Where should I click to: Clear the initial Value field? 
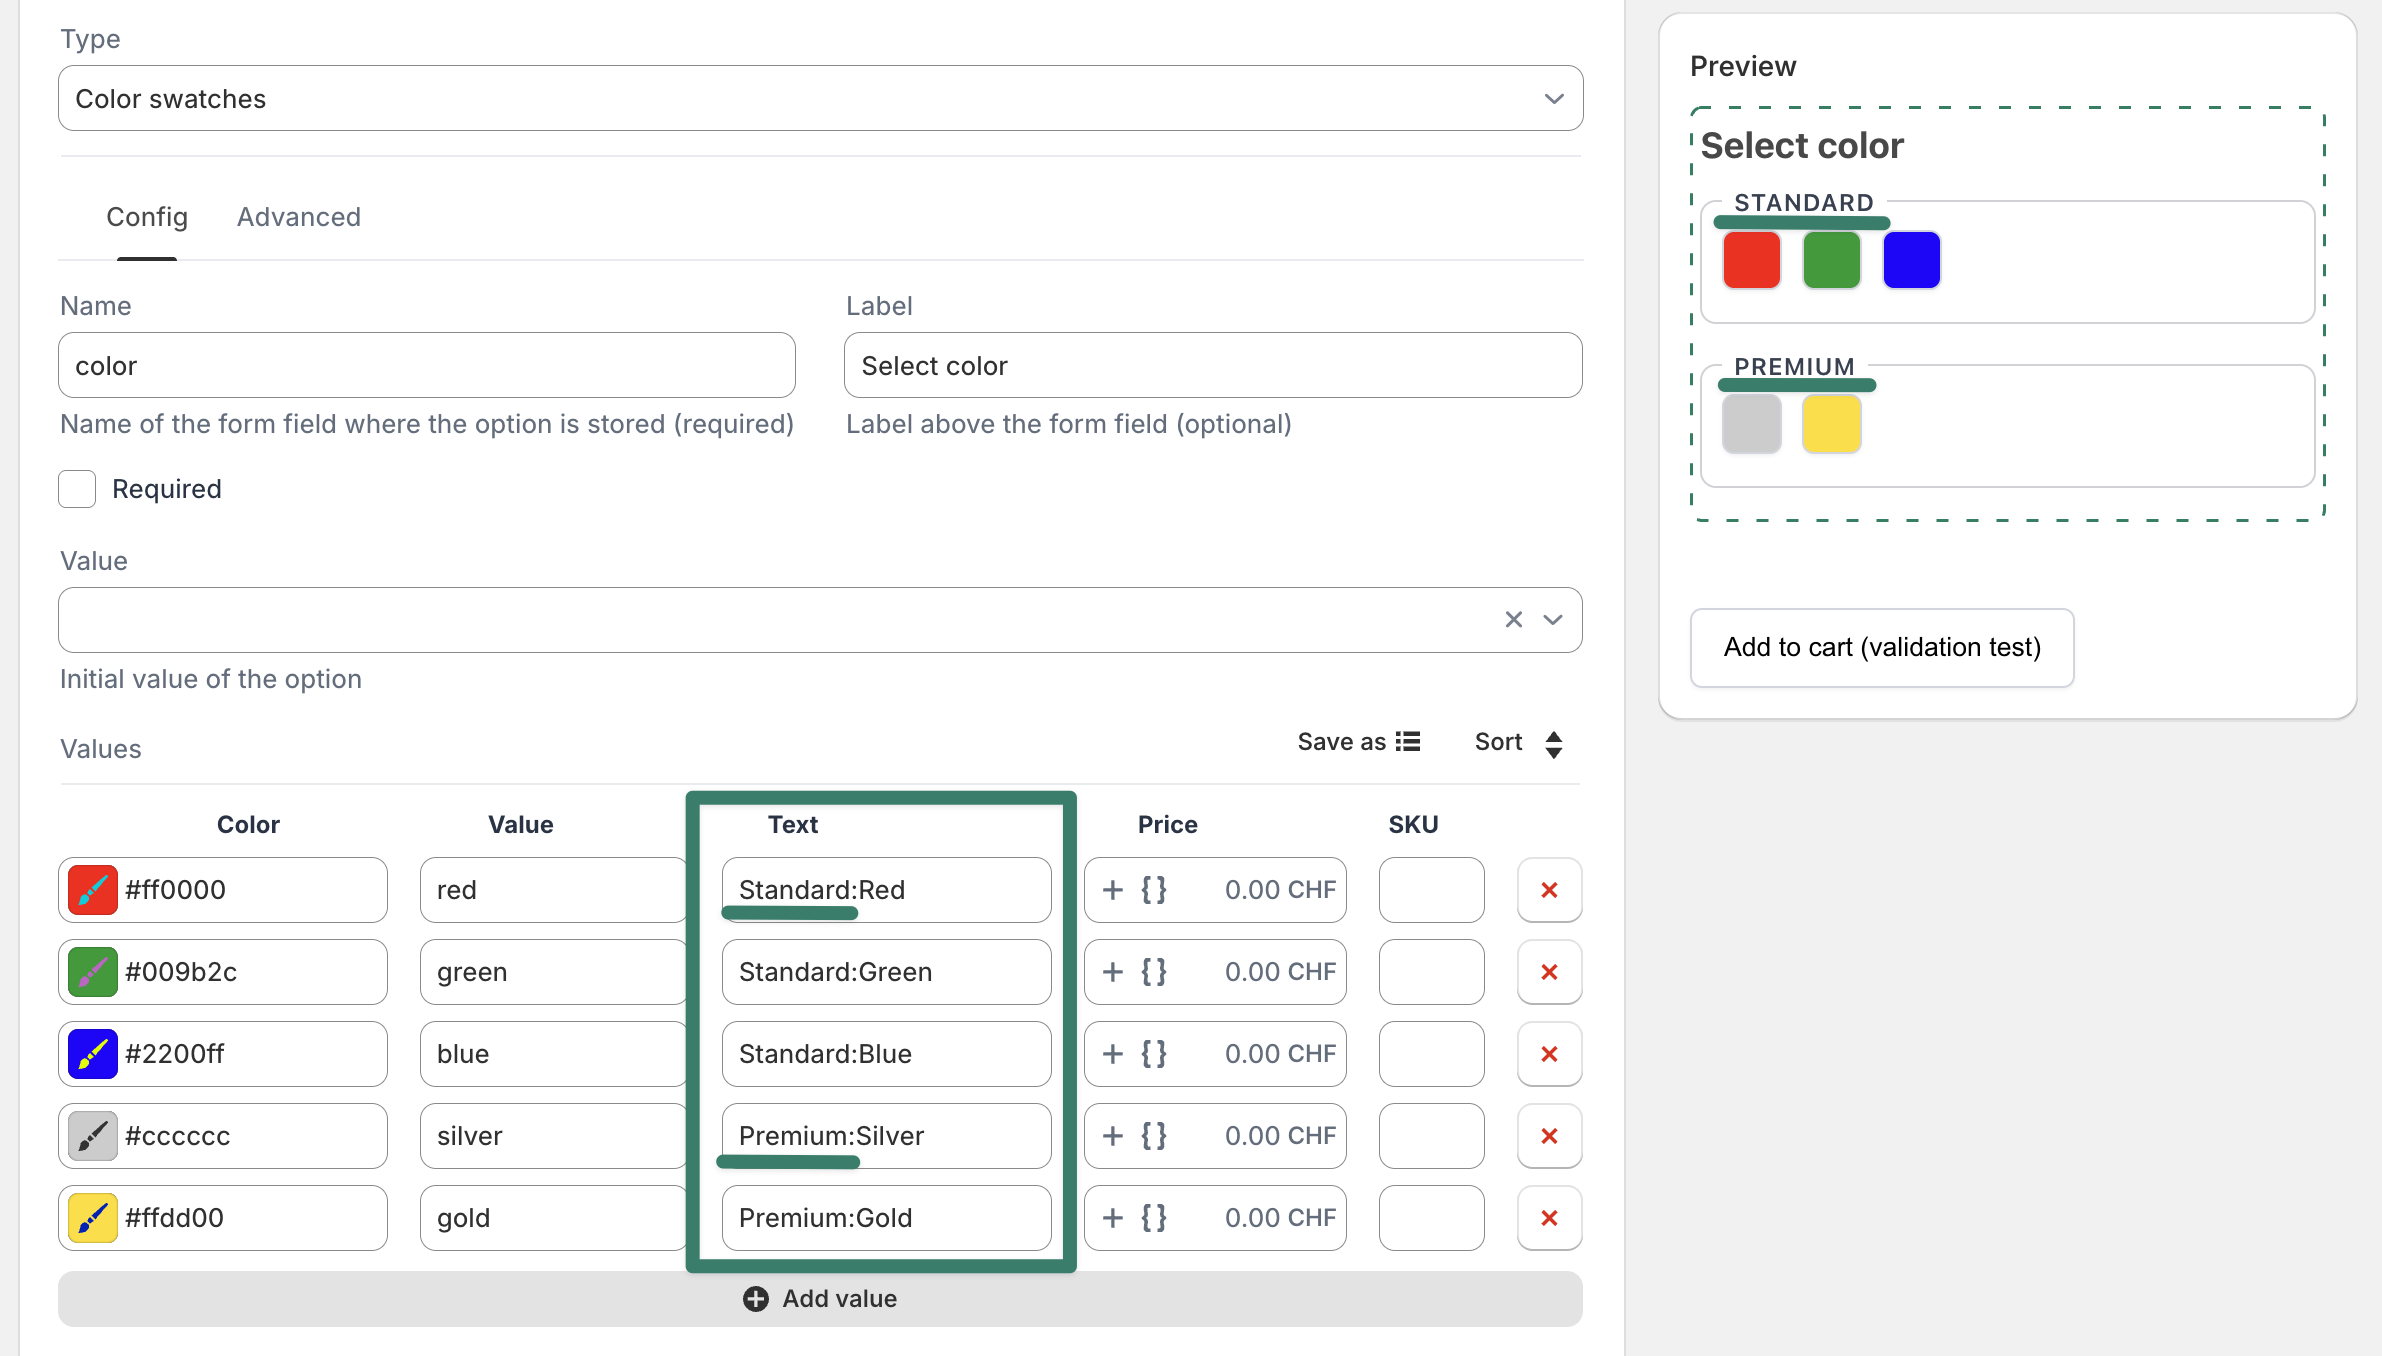tap(1513, 620)
